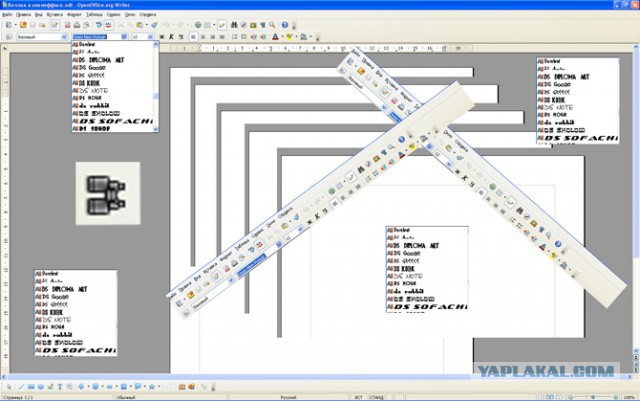Toggle AutoSpellcheck red underline ABC icon
The image size is (640, 401).
click(x=108, y=25)
